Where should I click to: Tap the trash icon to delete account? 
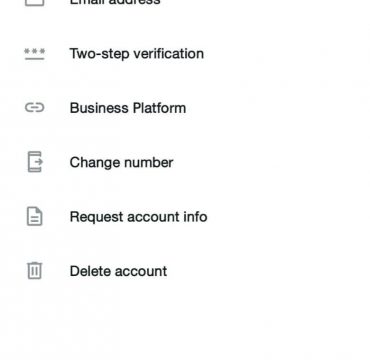[35, 270]
